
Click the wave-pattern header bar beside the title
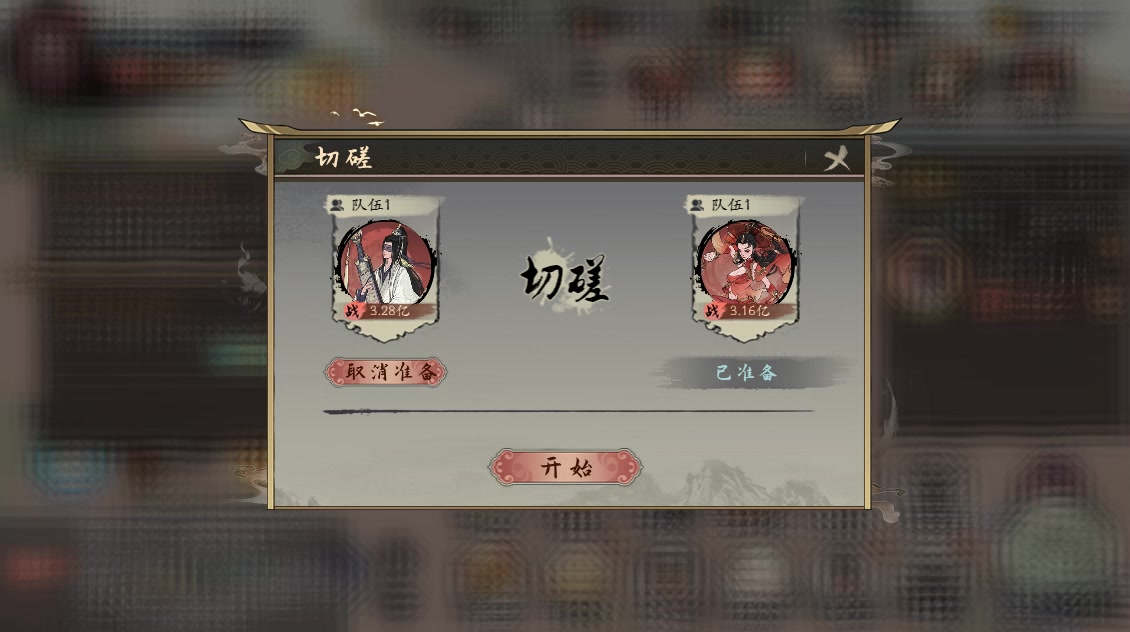coord(591,157)
